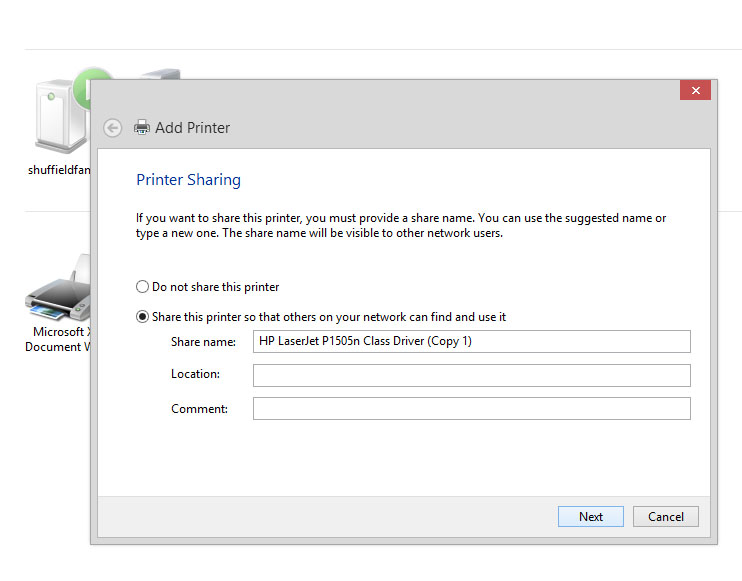Viewport: 742px width, 581px height.
Task: Click the Microsoft XPS Document Writer label
Action: tap(58, 339)
